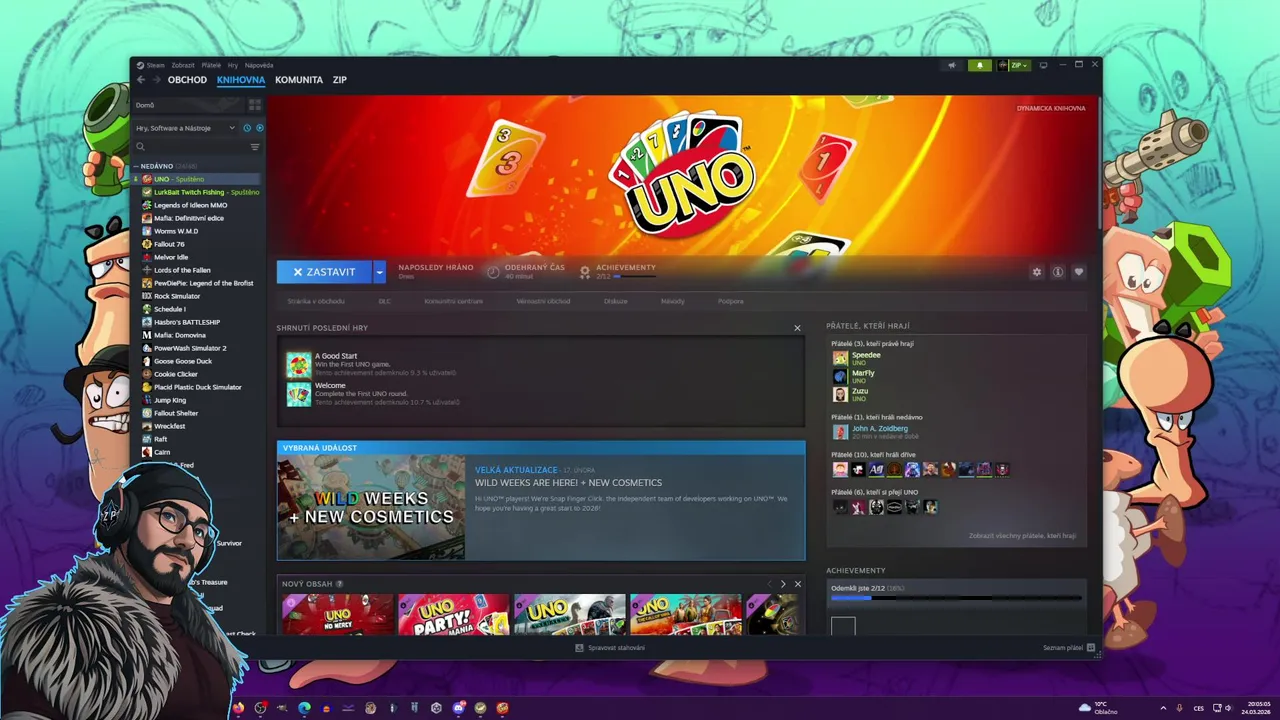Open the Přátelé menu
Image resolution: width=1280 pixels, height=720 pixels.
pyautogui.click(x=211, y=65)
